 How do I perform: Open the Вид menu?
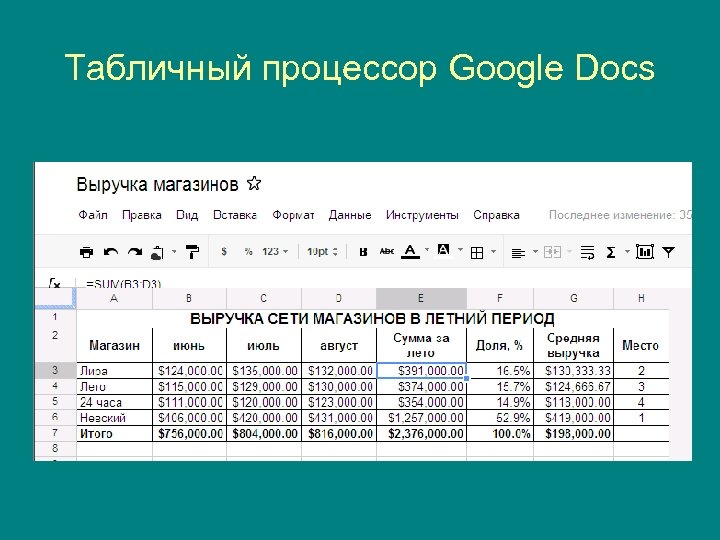click(187, 215)
